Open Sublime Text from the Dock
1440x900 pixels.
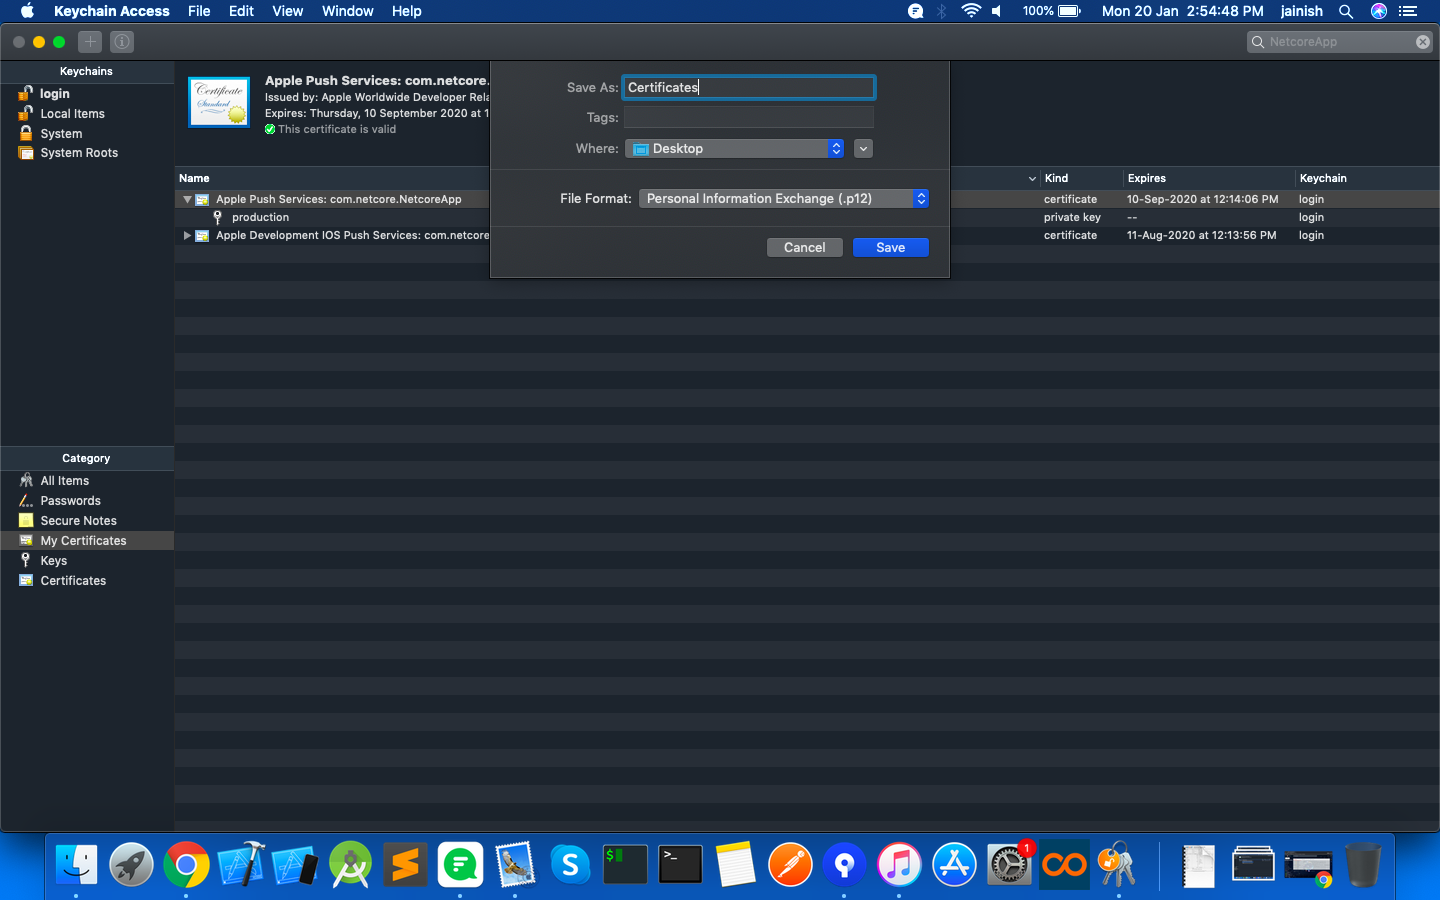coord(405,864)
